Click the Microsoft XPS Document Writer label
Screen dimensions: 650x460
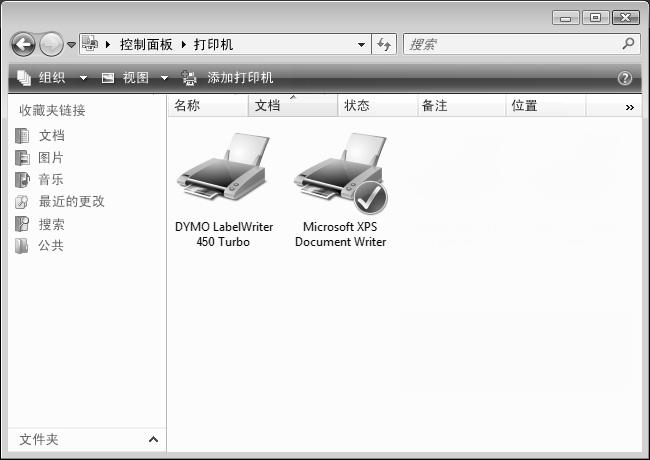pos(340,234)
